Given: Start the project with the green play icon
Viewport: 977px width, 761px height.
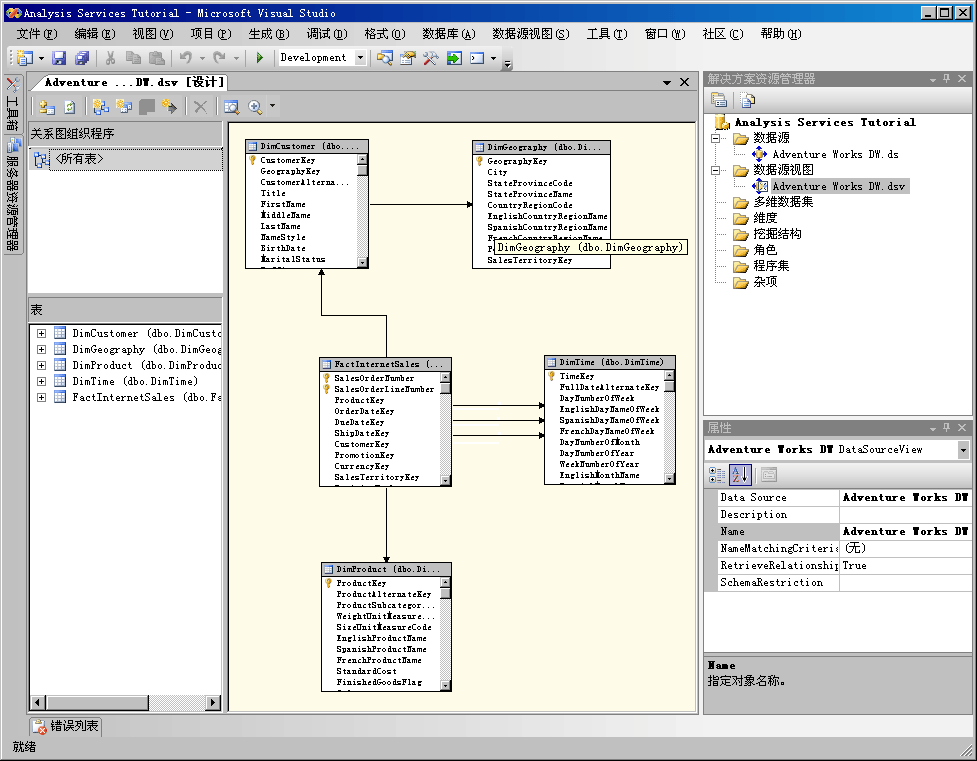Looking at the screenshot, I should click(x=260, y=58).
